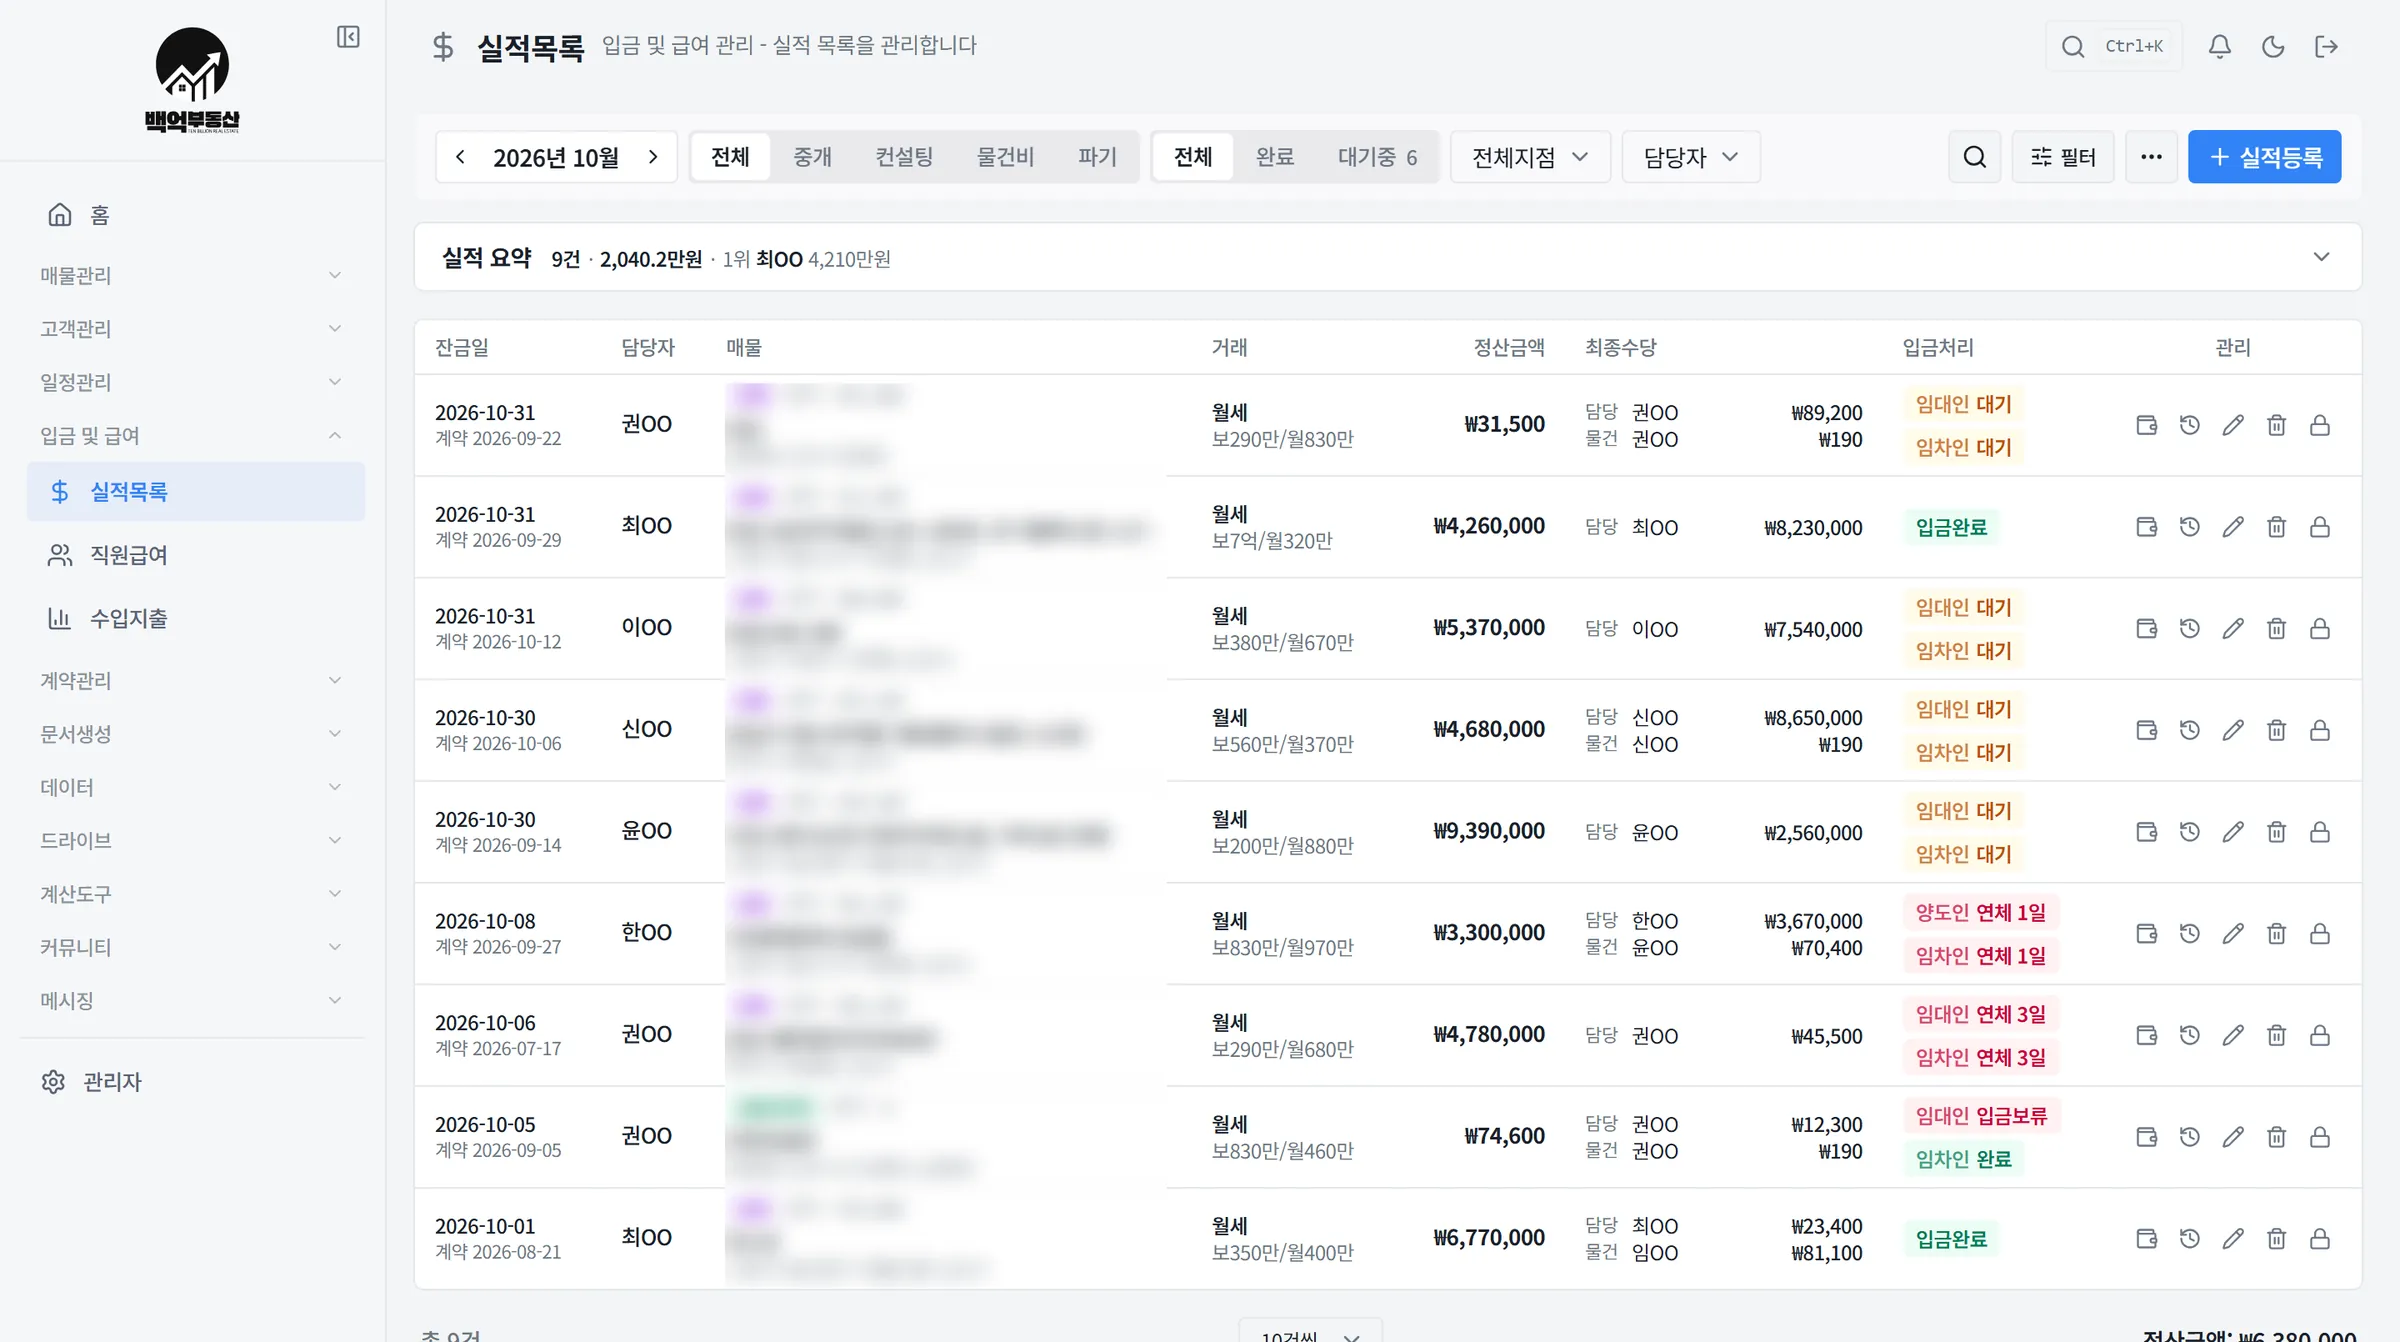The width and height of the screenshot is (2400, 1342).
Task: Click the logout icon
Action: (x=2326, y=46)
